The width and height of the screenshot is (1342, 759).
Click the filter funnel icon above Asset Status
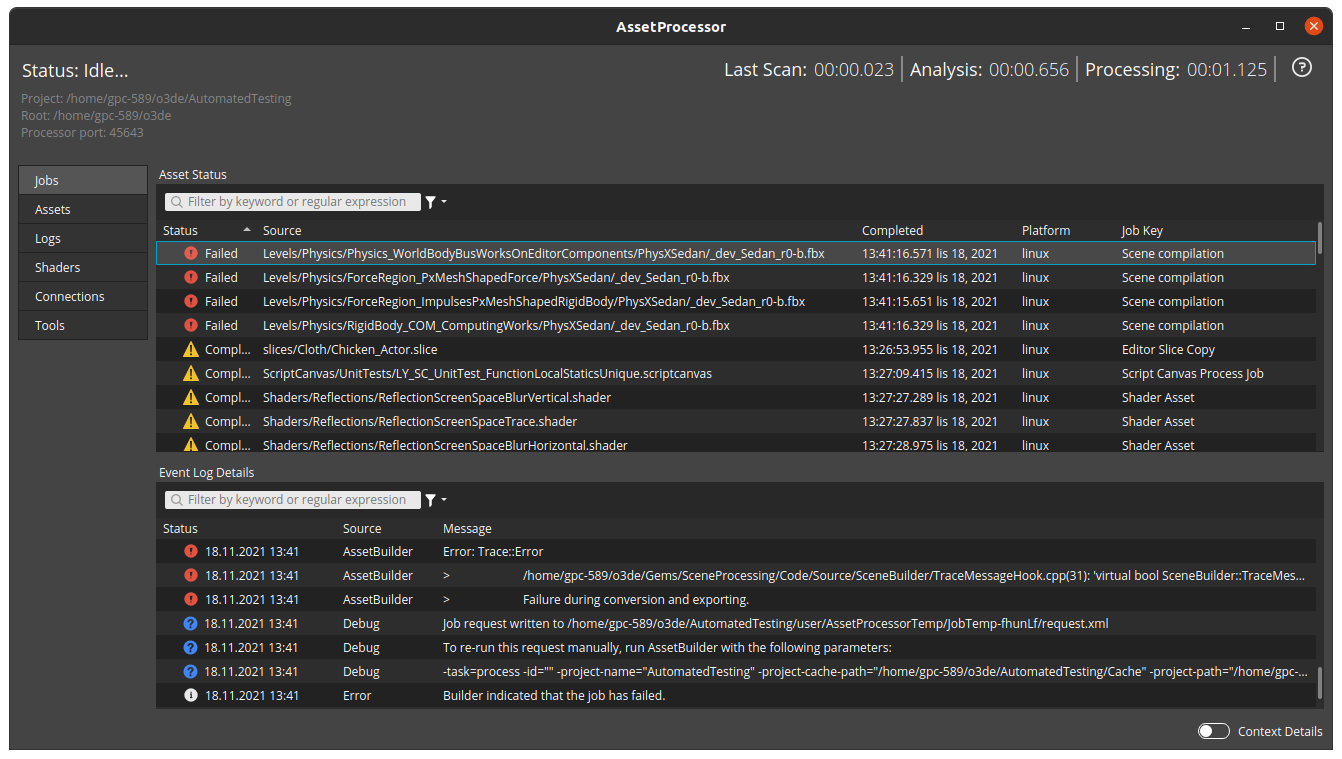[x=430, y=201]
